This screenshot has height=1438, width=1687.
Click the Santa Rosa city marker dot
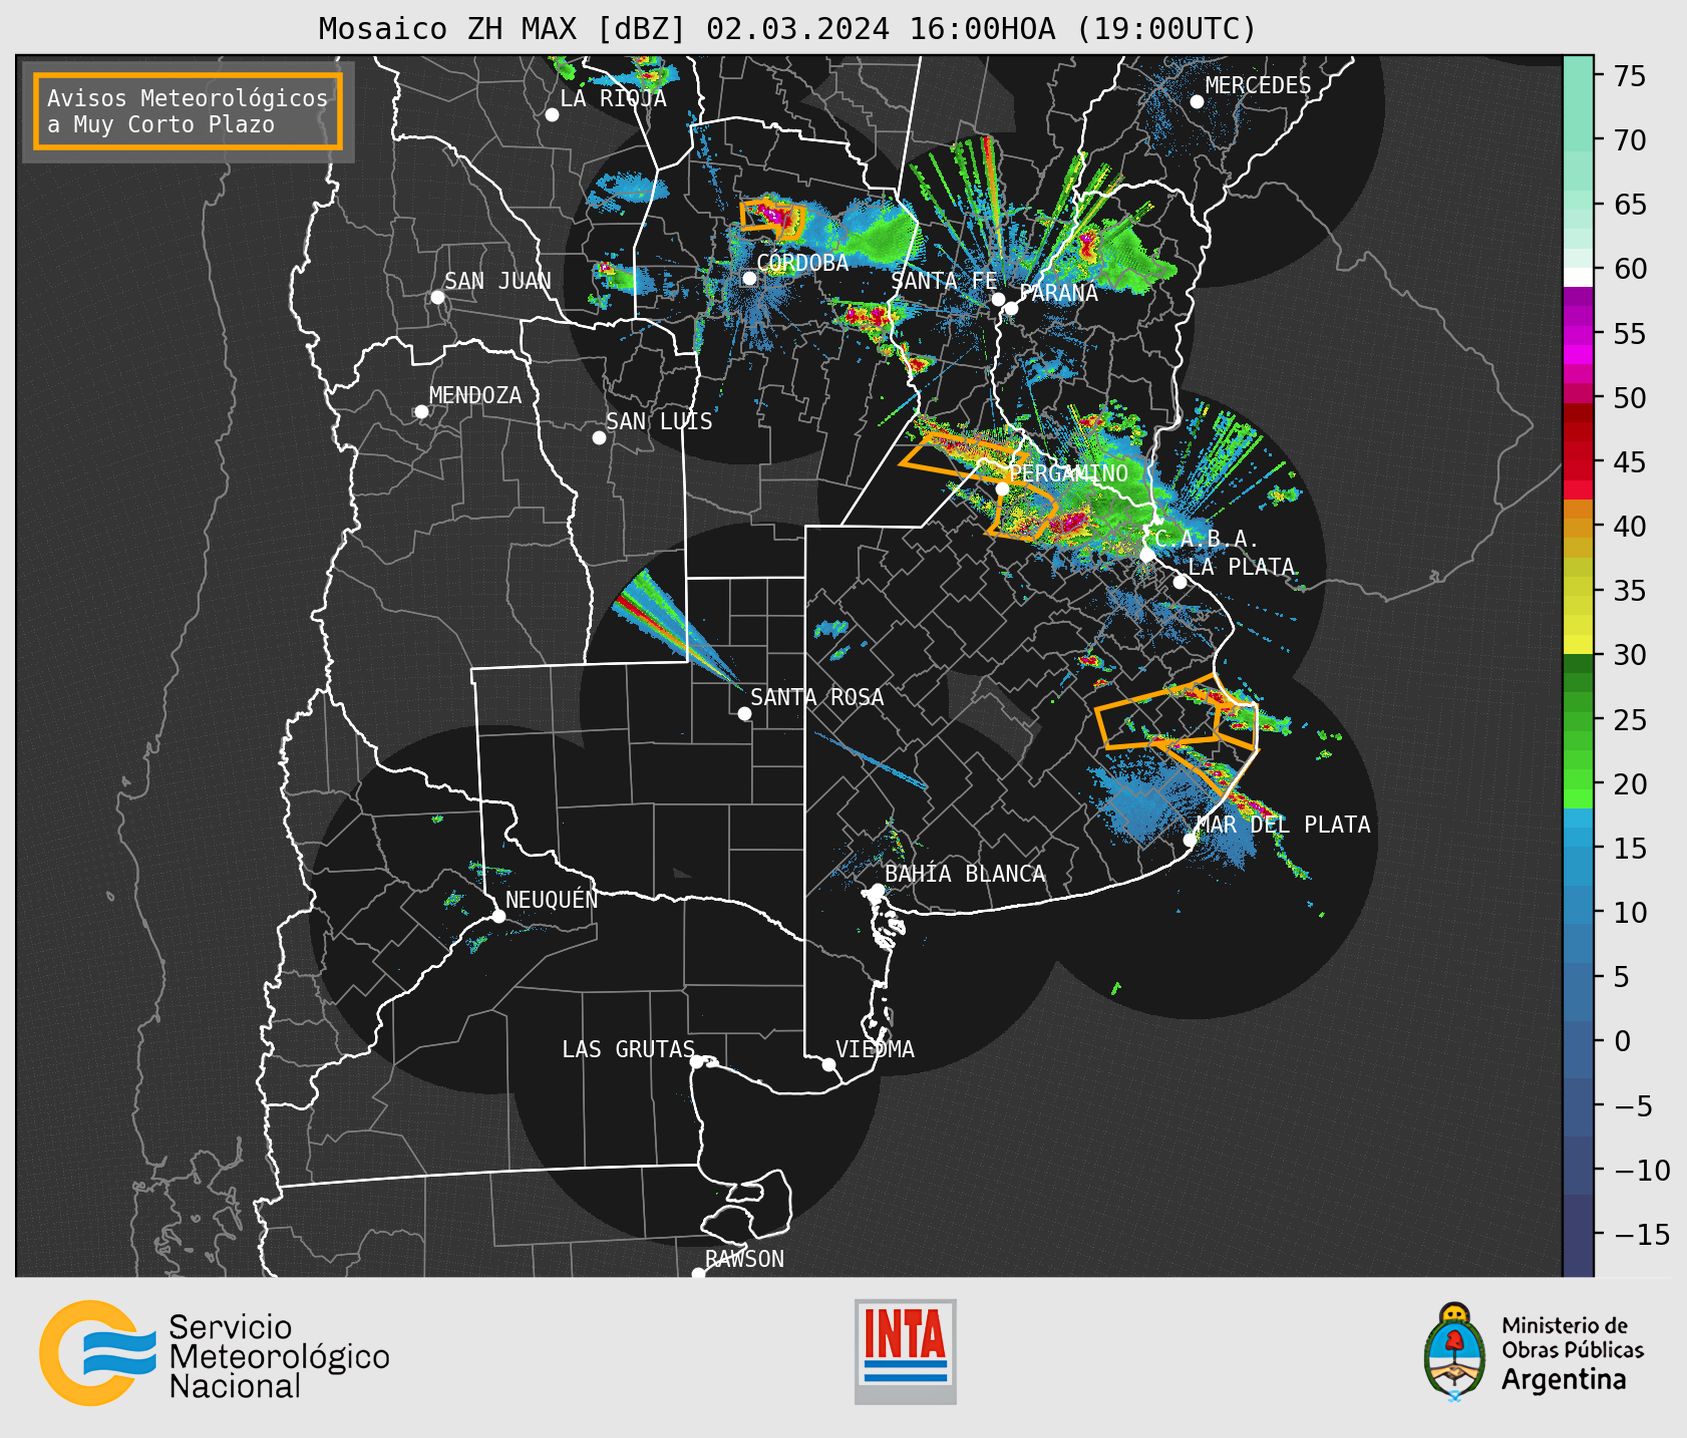(x=744, y=713)
